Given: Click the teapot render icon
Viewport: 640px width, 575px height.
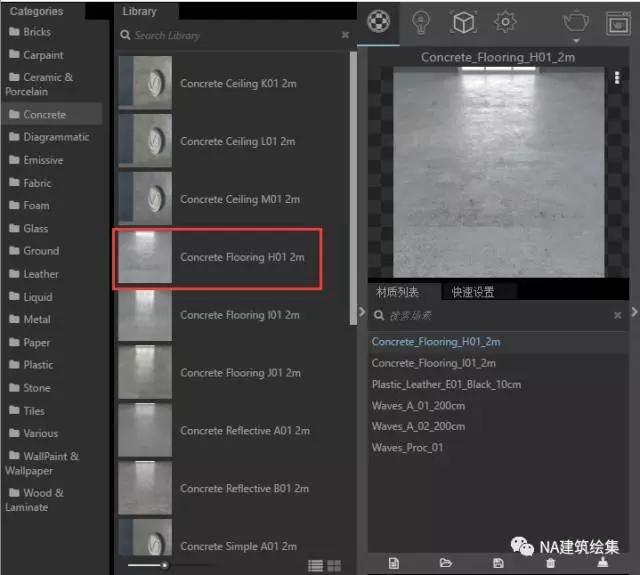Looking at the screenshot, I should (576, 22).
